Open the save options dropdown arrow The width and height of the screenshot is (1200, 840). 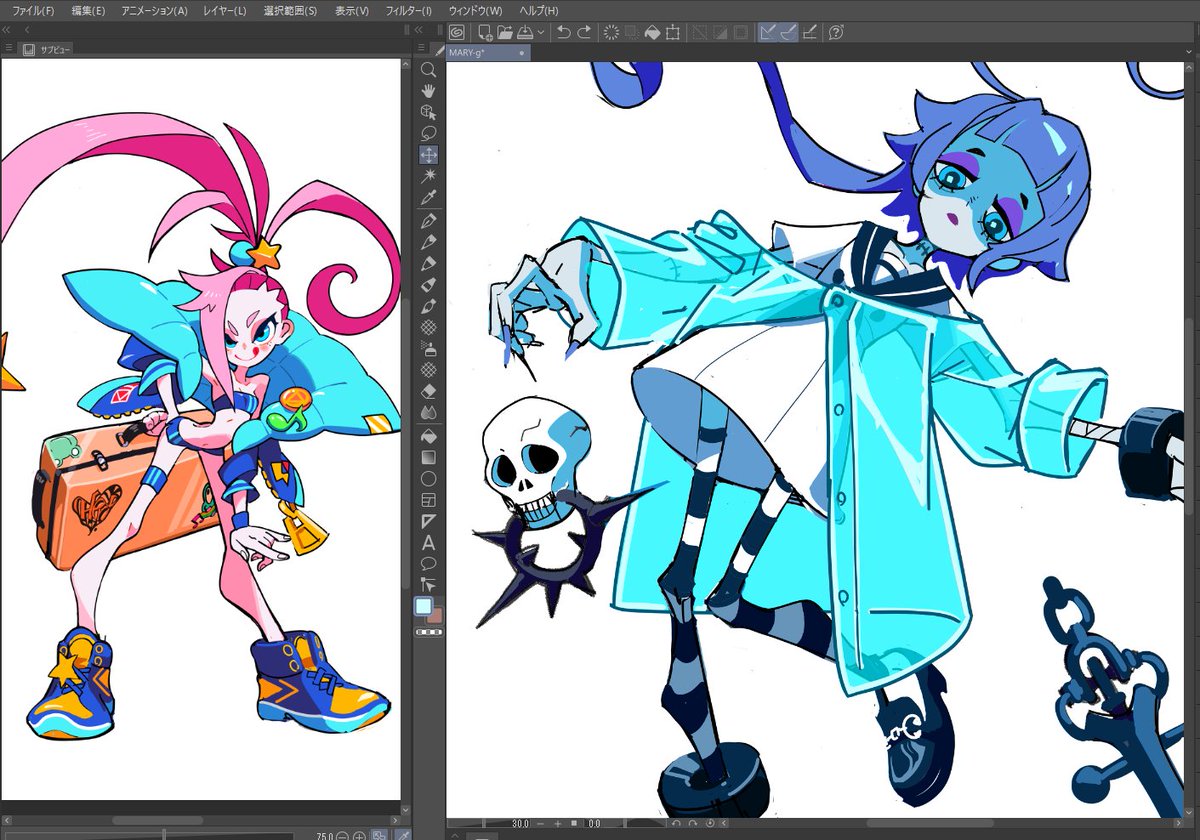click(541, 32)
